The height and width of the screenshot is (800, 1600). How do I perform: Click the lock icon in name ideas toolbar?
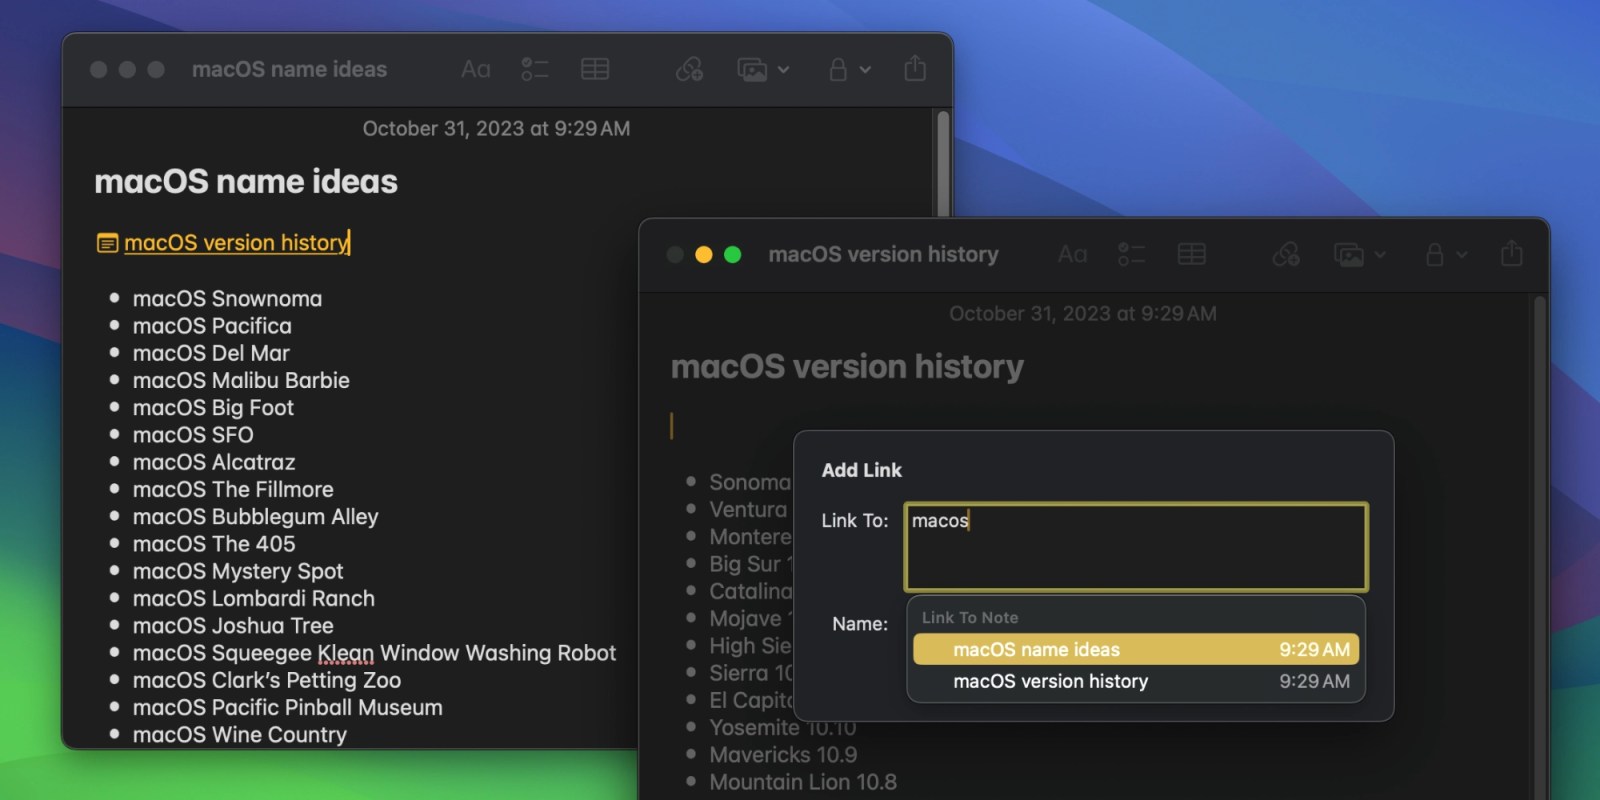838,70
